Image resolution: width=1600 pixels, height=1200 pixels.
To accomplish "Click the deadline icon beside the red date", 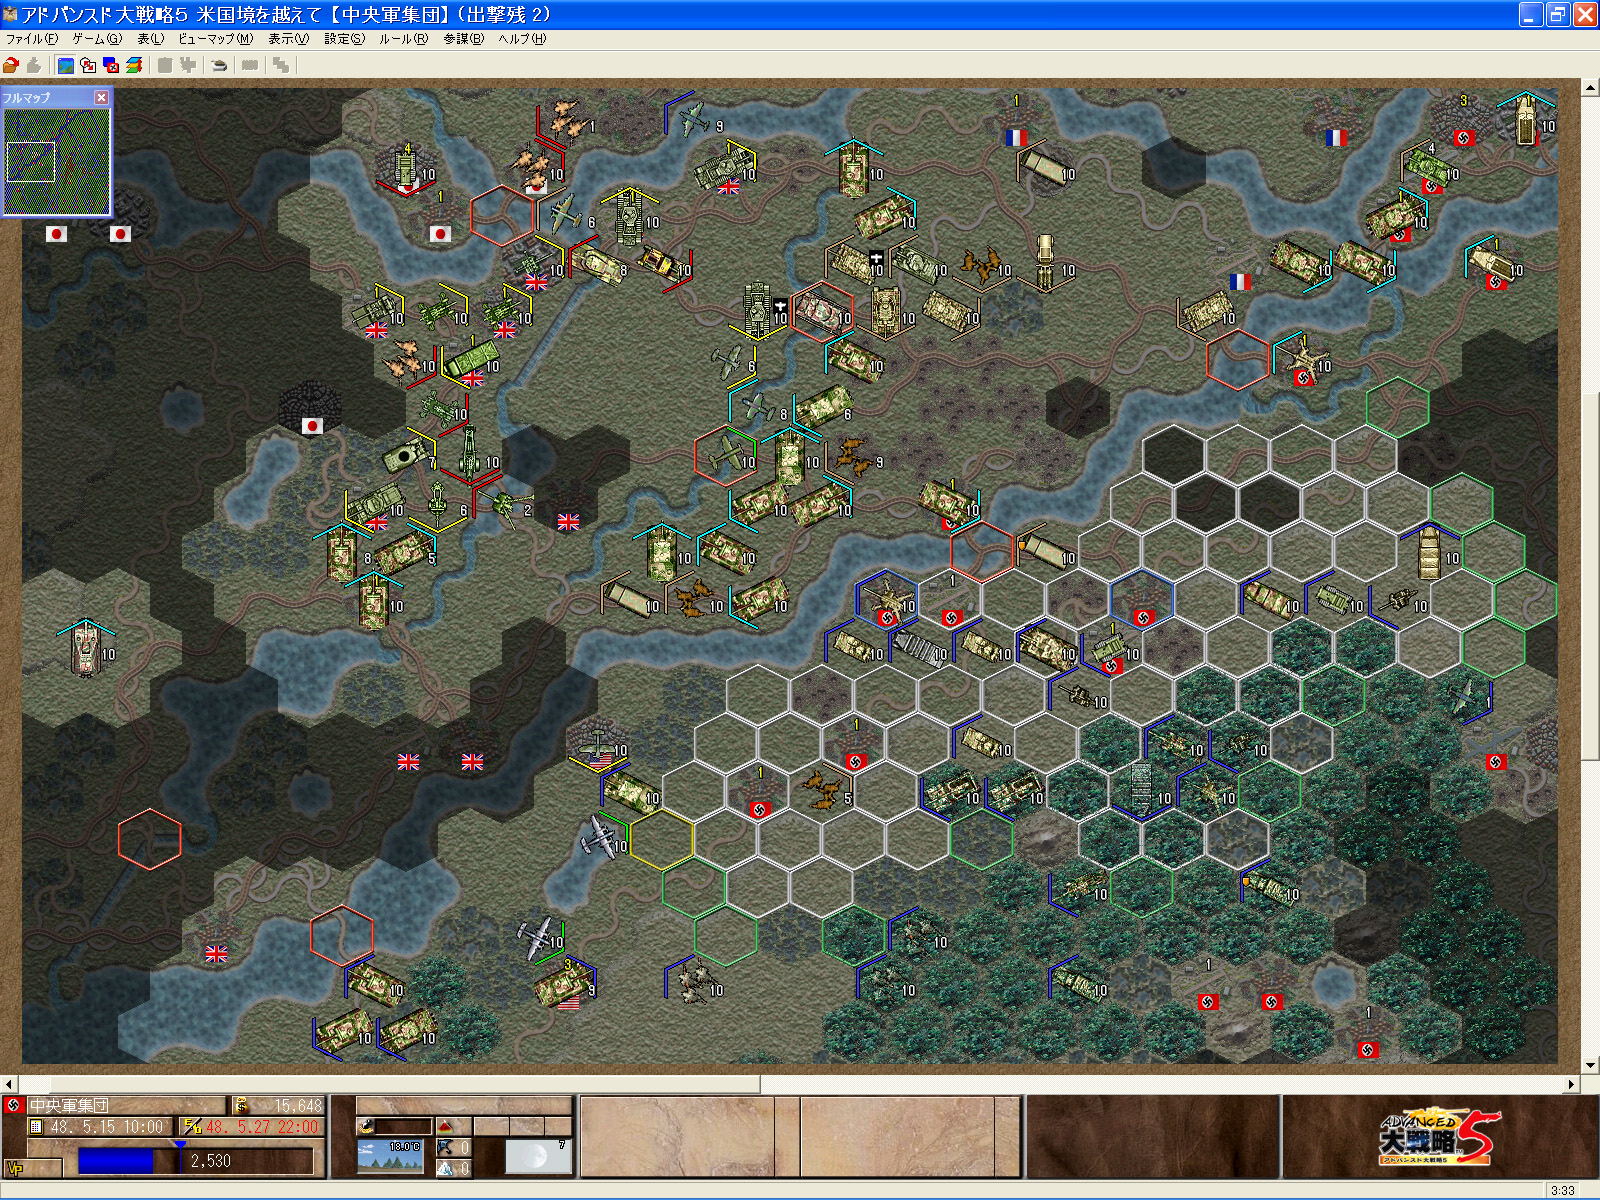I will click(191, 1127).
